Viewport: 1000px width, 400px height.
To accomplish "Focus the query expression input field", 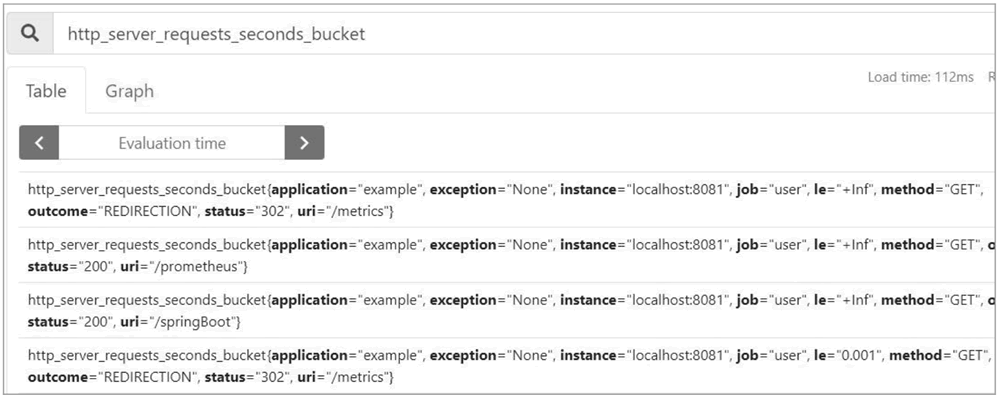I will pos(523,33).
